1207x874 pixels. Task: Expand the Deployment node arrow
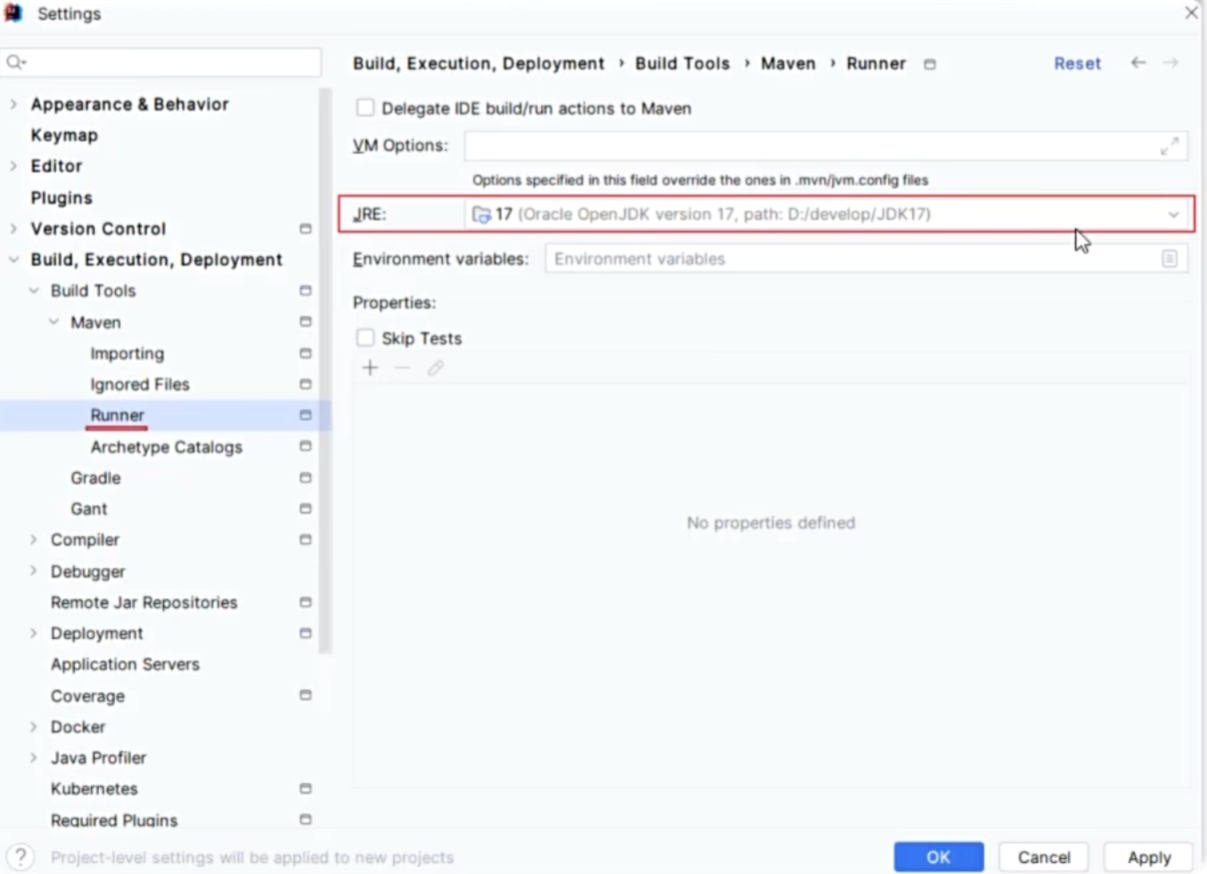coord(33,633)
